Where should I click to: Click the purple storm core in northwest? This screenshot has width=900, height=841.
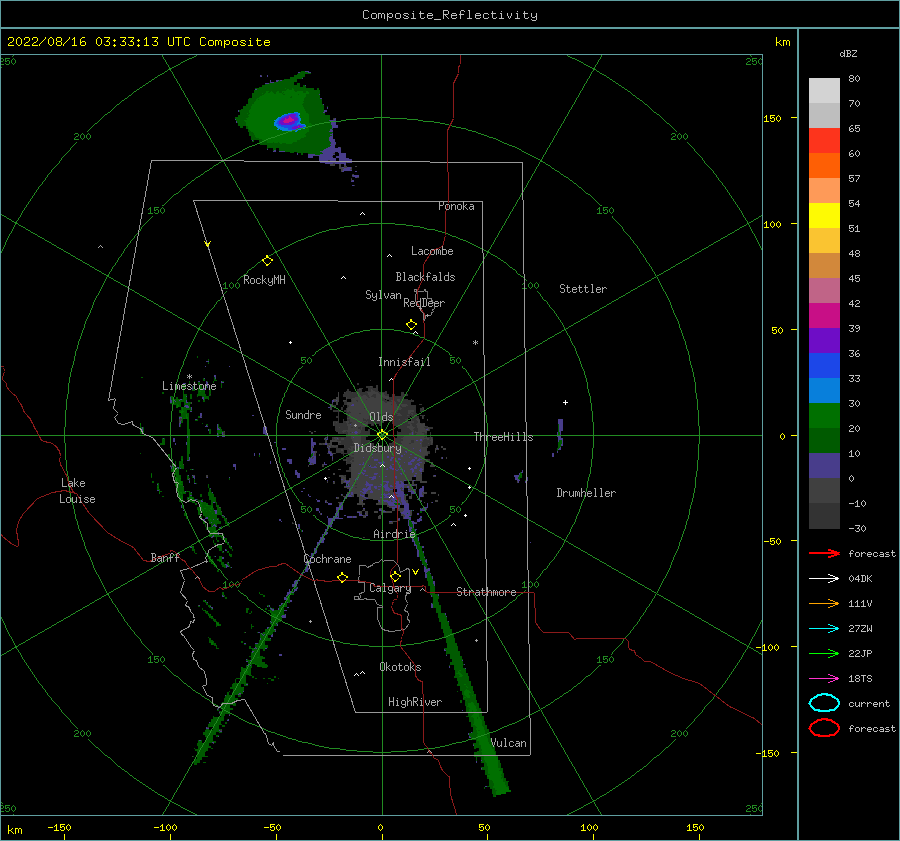[290, 121]
